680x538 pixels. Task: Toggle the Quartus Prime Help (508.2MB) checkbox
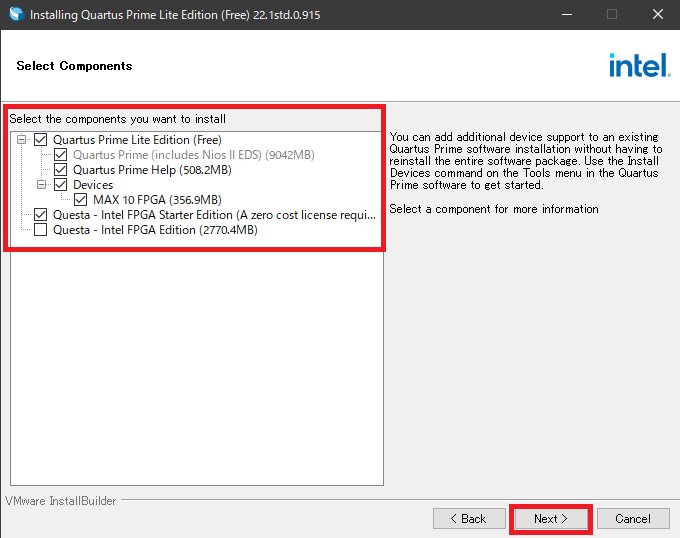pyautogui.click(x=61, y=170)
